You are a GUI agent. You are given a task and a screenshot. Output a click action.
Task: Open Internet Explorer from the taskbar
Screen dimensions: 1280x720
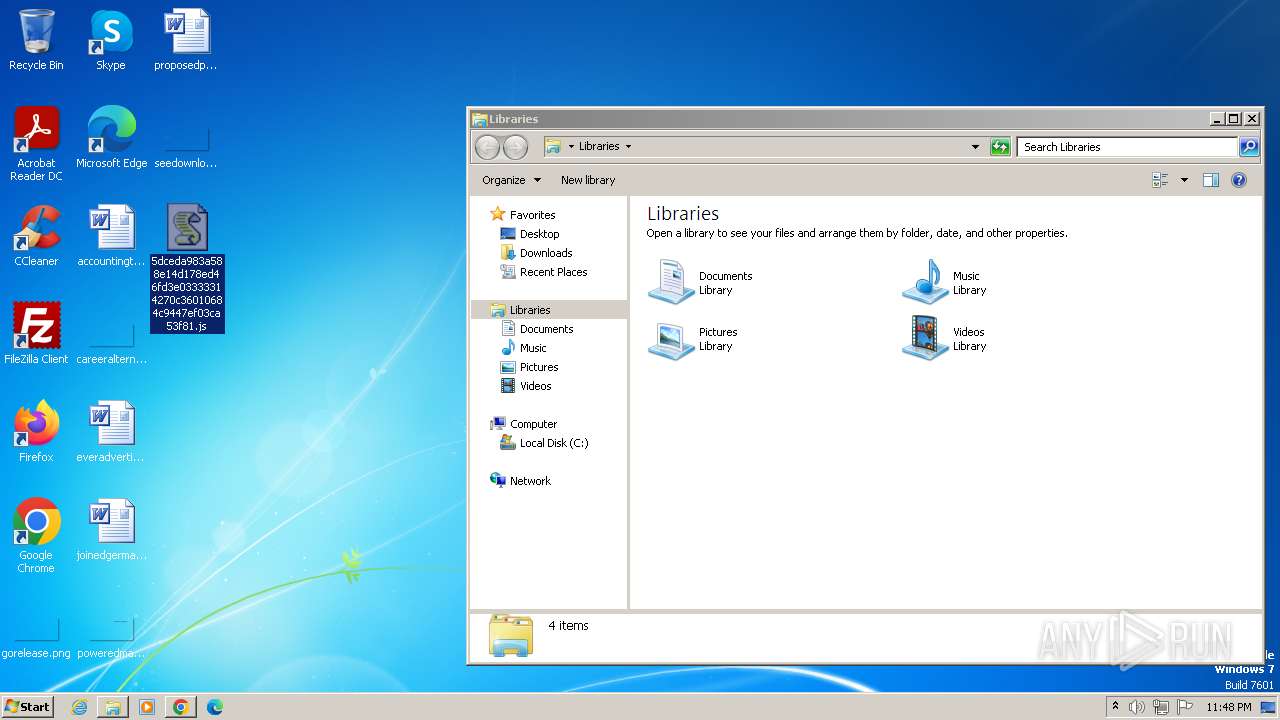coord(79,707)
